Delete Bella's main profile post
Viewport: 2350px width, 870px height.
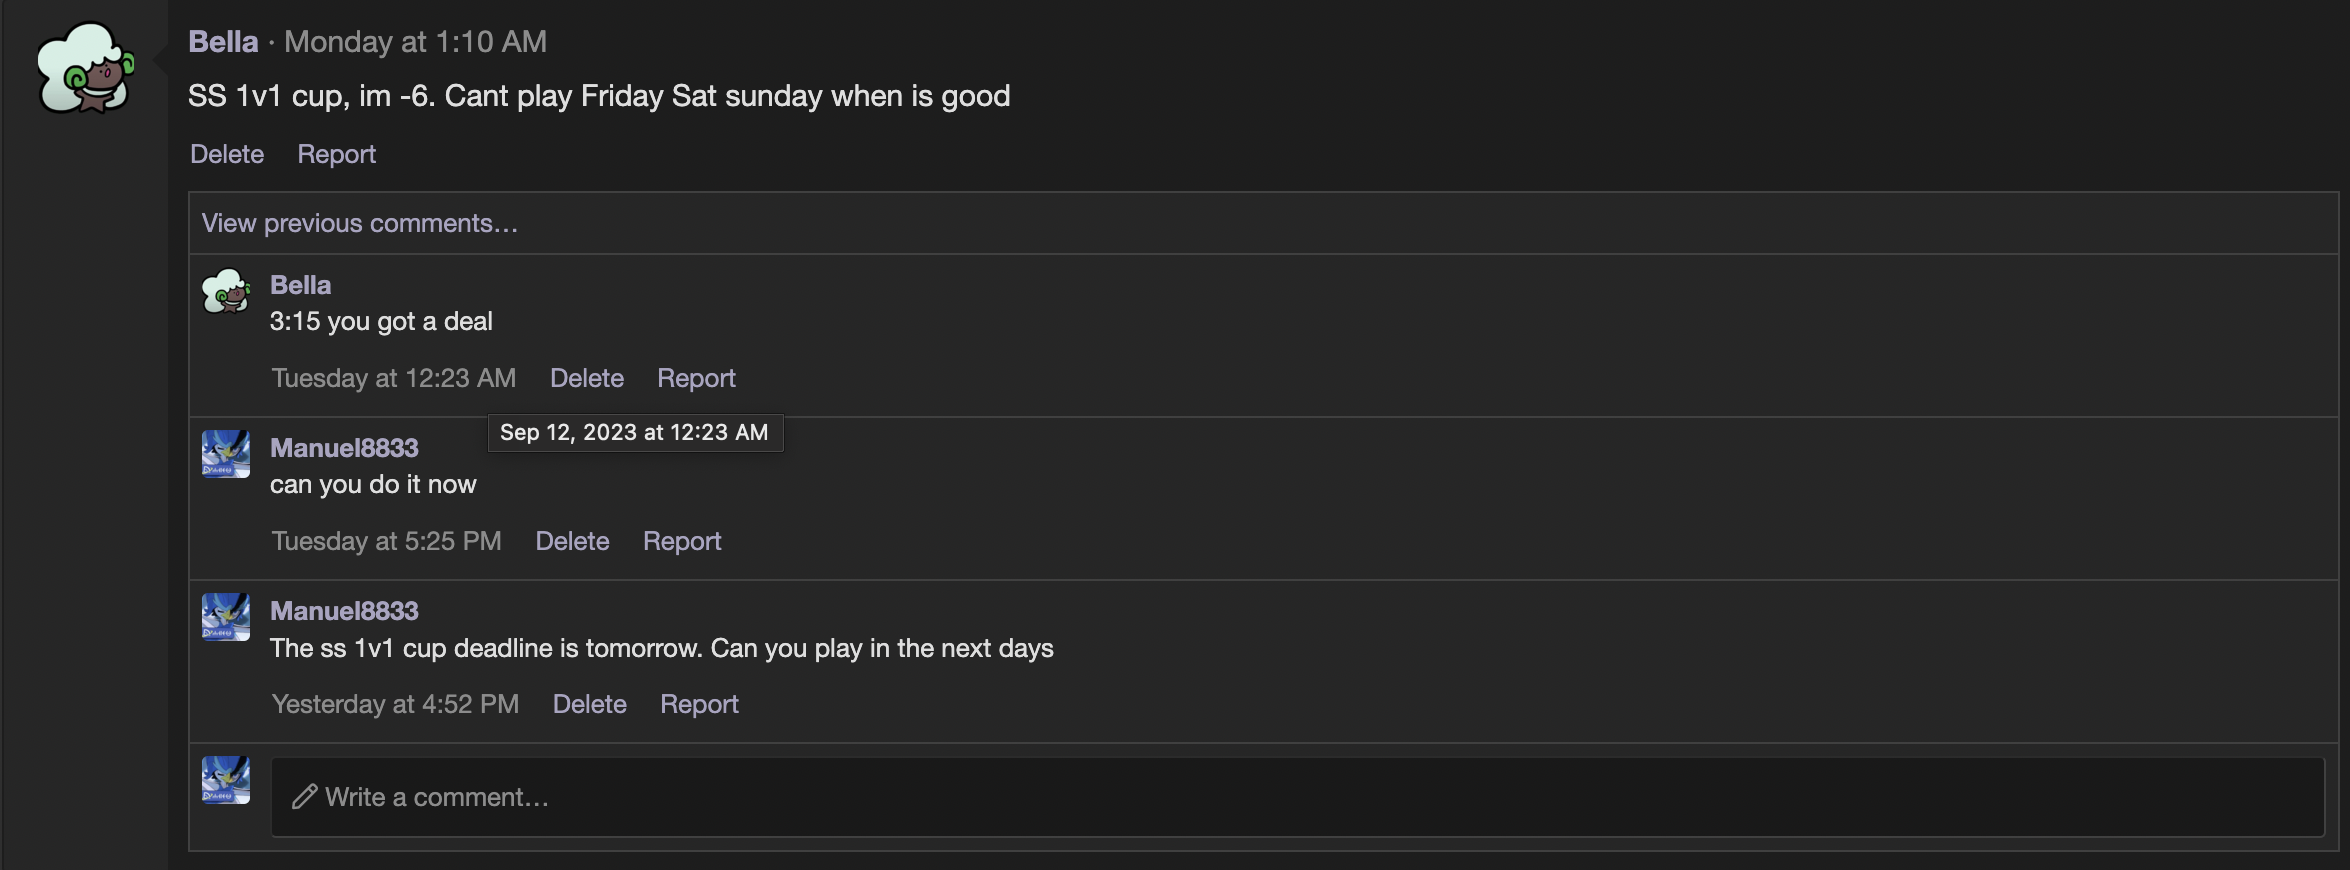click(227, 154)
